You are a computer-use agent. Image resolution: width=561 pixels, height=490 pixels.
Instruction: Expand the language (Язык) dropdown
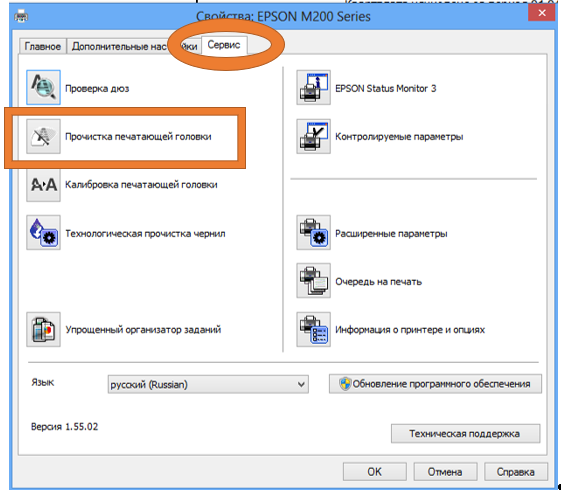click(x=208, y=384)
